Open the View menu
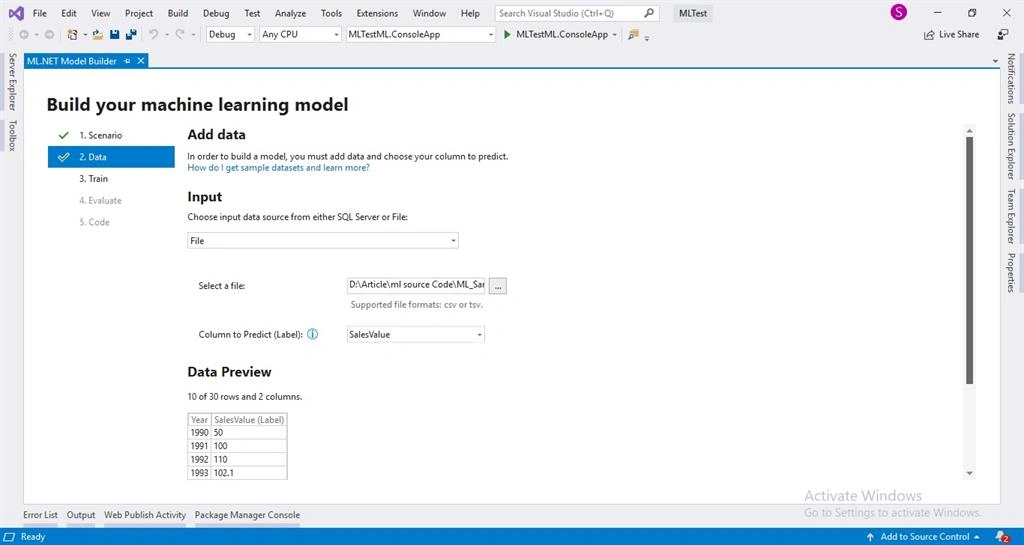 [101, 13]
